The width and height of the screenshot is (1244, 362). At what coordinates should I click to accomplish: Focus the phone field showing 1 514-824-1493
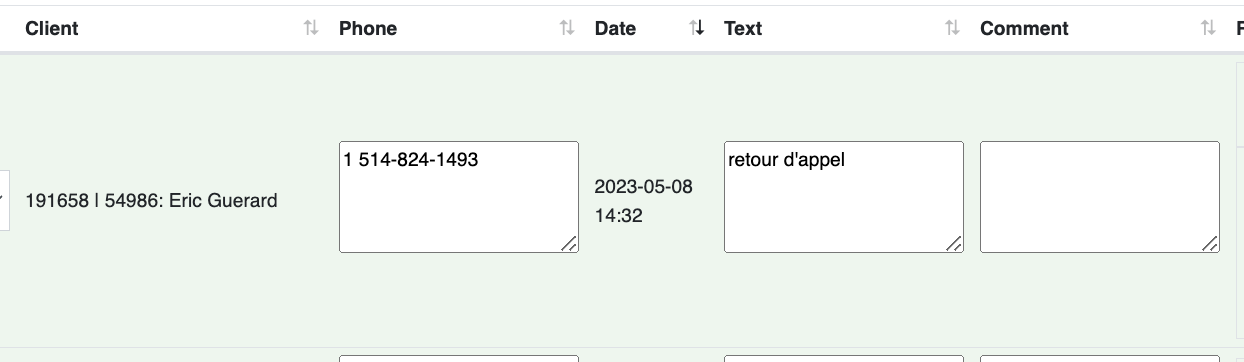[x=459, y=197]
